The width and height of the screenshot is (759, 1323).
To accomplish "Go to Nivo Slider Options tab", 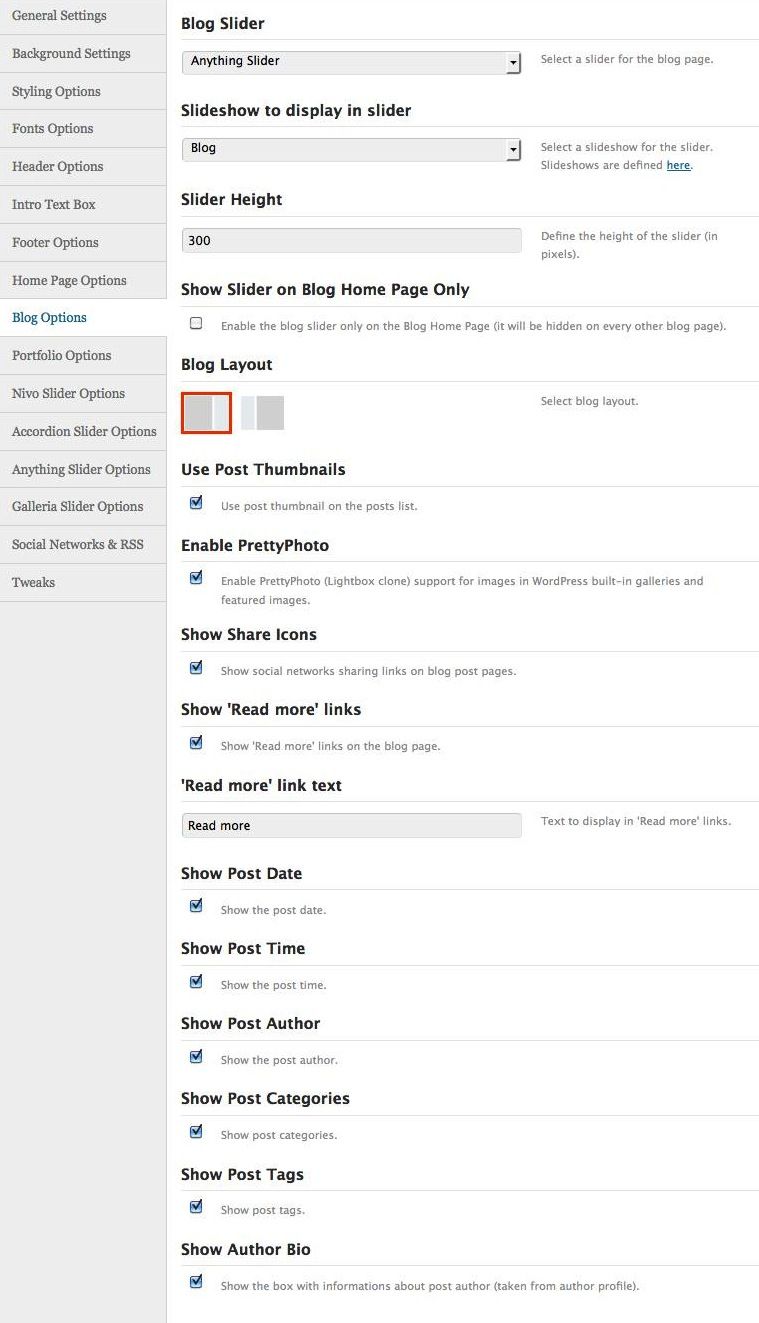I will 68,393.
